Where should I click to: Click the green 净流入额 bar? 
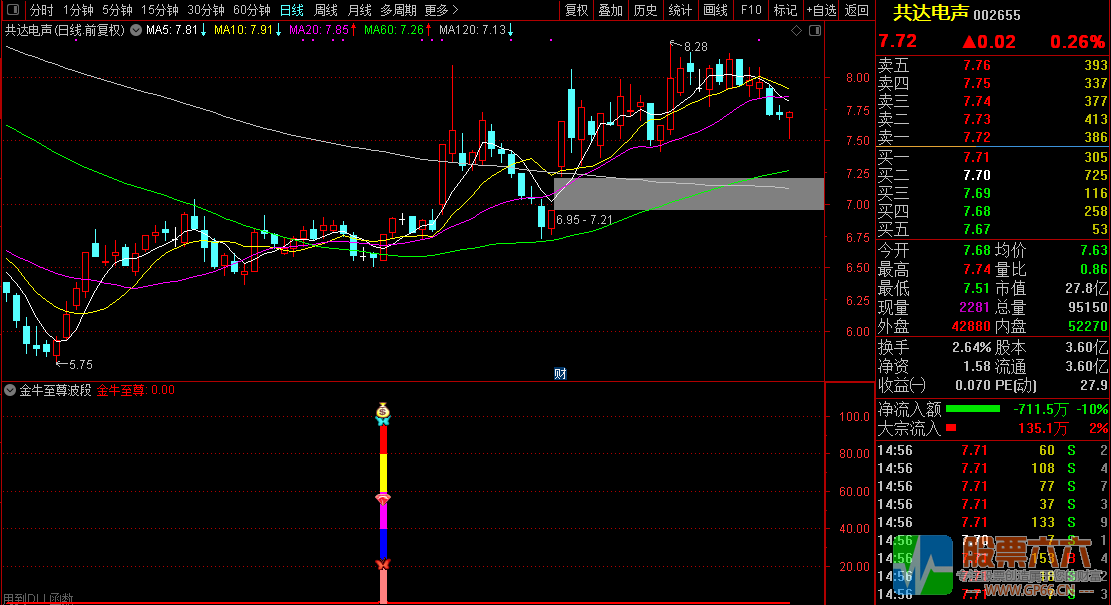coord(972,409)
